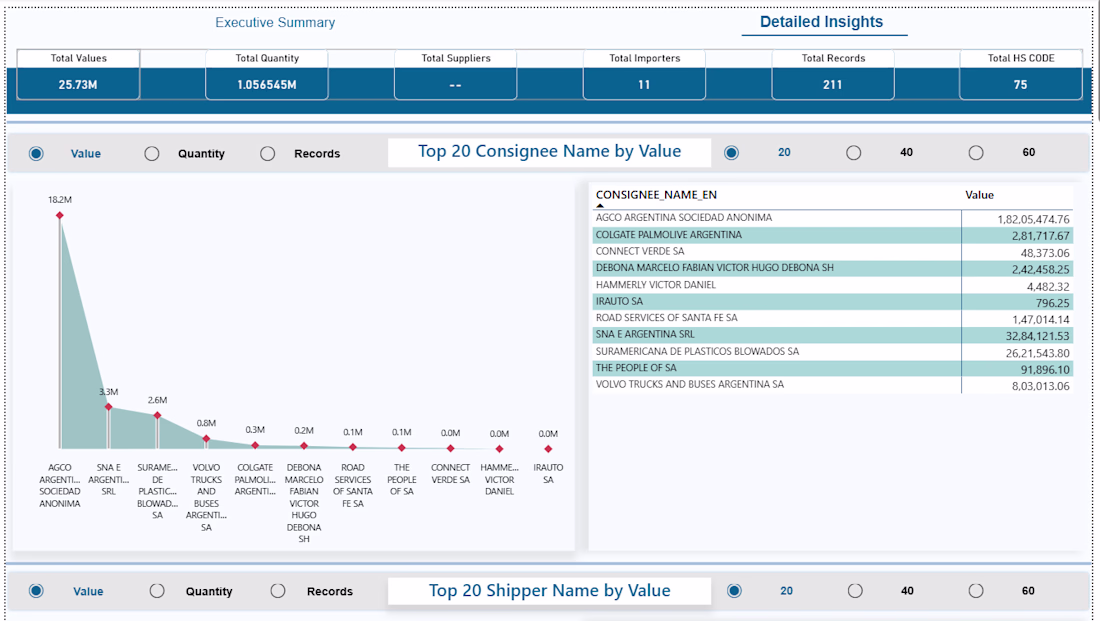The width and height of the screenshot is (1100, 621).
Task: Click the Total Importers card showing 11
Action: (644, 74)
